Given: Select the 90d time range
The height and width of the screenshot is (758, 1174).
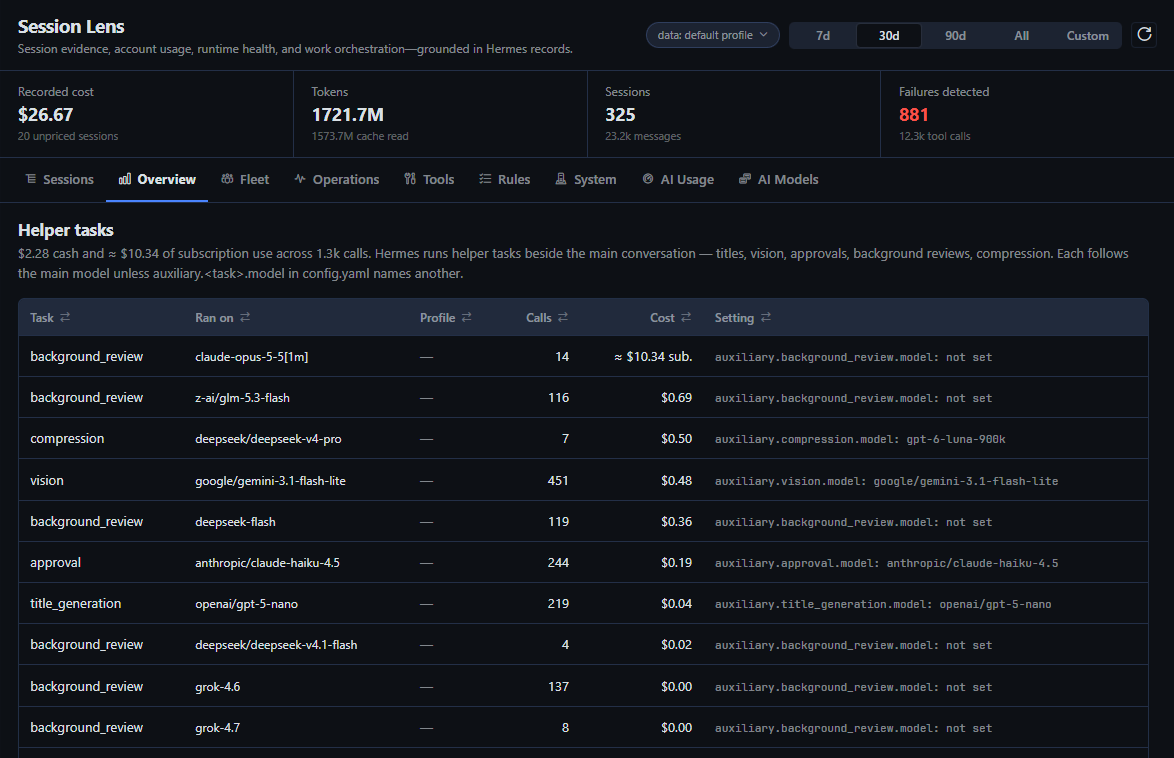Looking at the screenshot, I should tap(955, 35).
